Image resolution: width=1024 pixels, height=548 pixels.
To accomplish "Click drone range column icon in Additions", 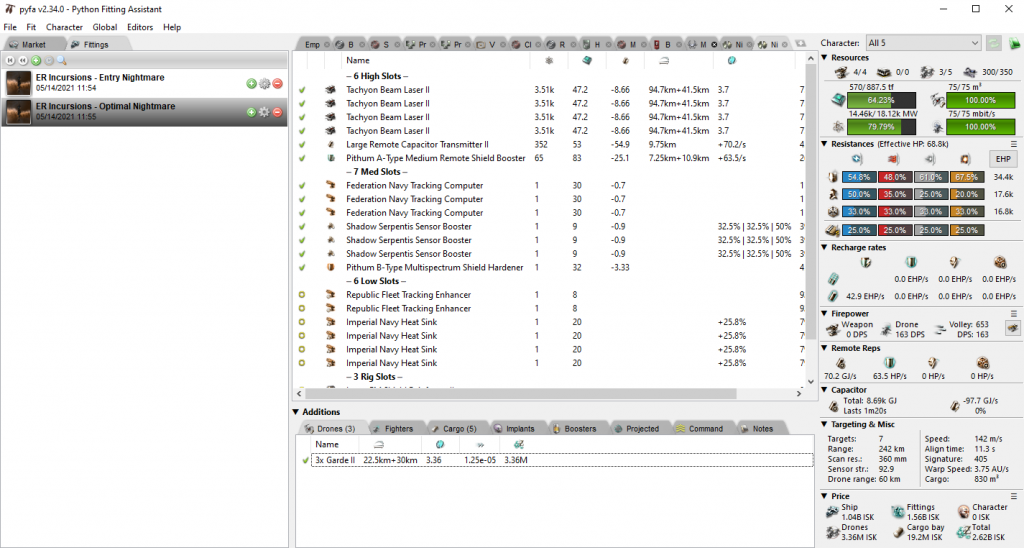I will (378, 444).
